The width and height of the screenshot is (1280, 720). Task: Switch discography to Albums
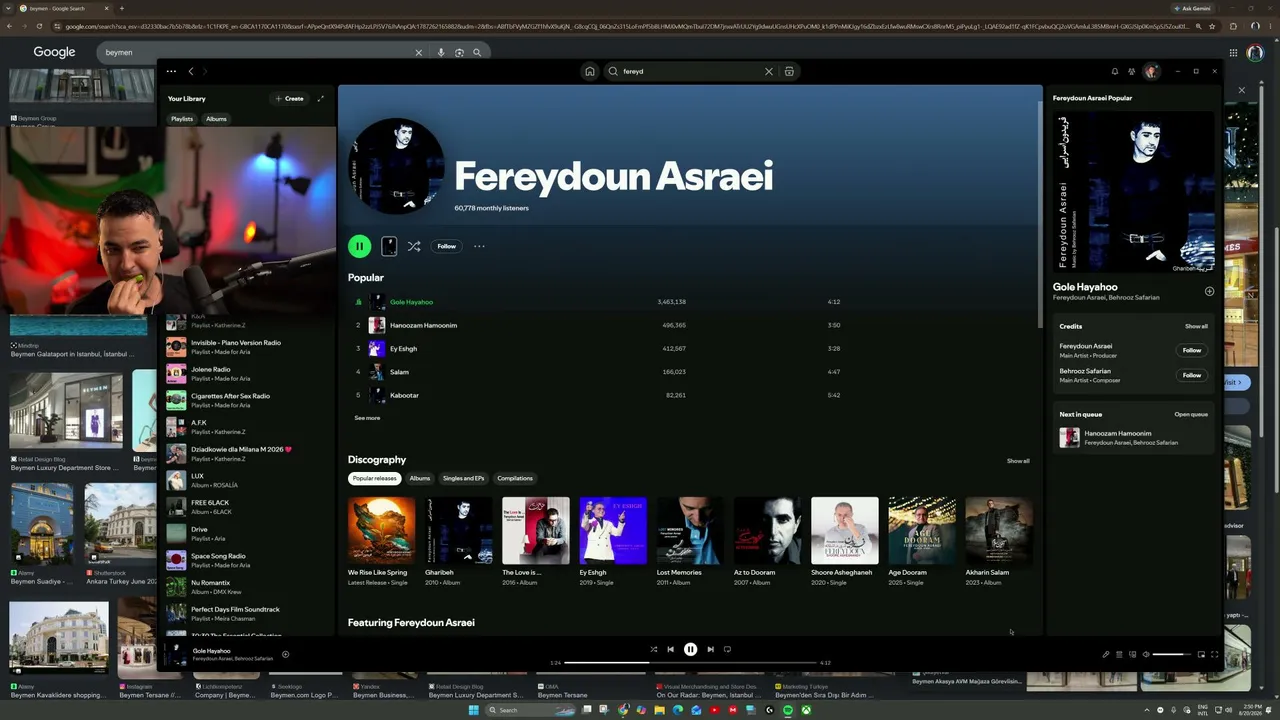point(420,478)
